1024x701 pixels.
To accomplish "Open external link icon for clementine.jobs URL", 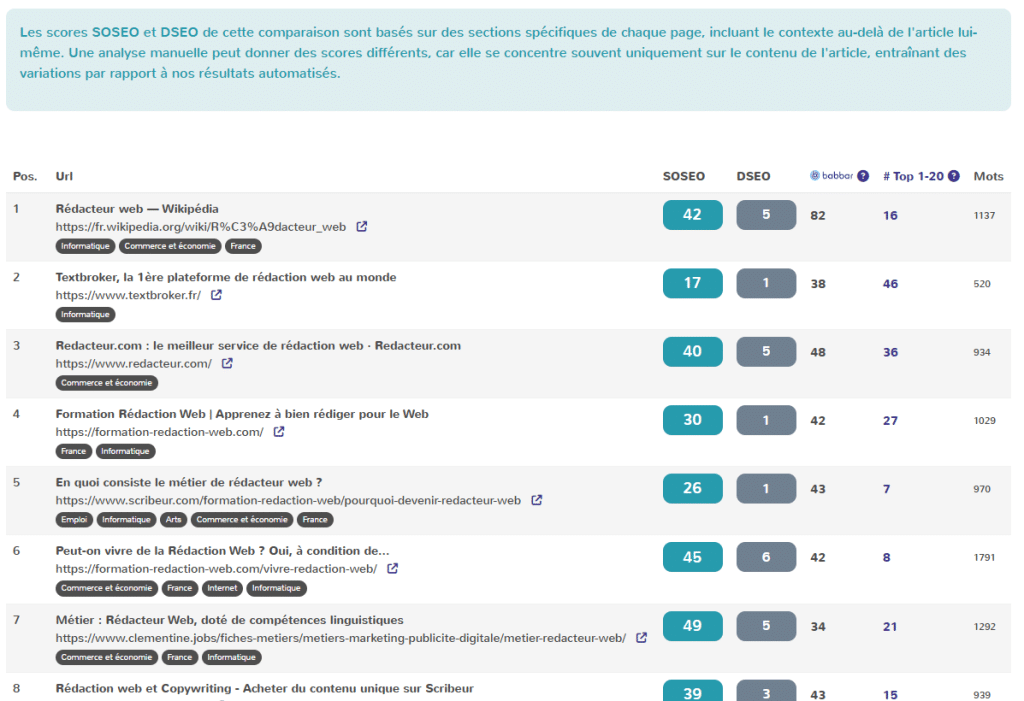I will [641, 638].
